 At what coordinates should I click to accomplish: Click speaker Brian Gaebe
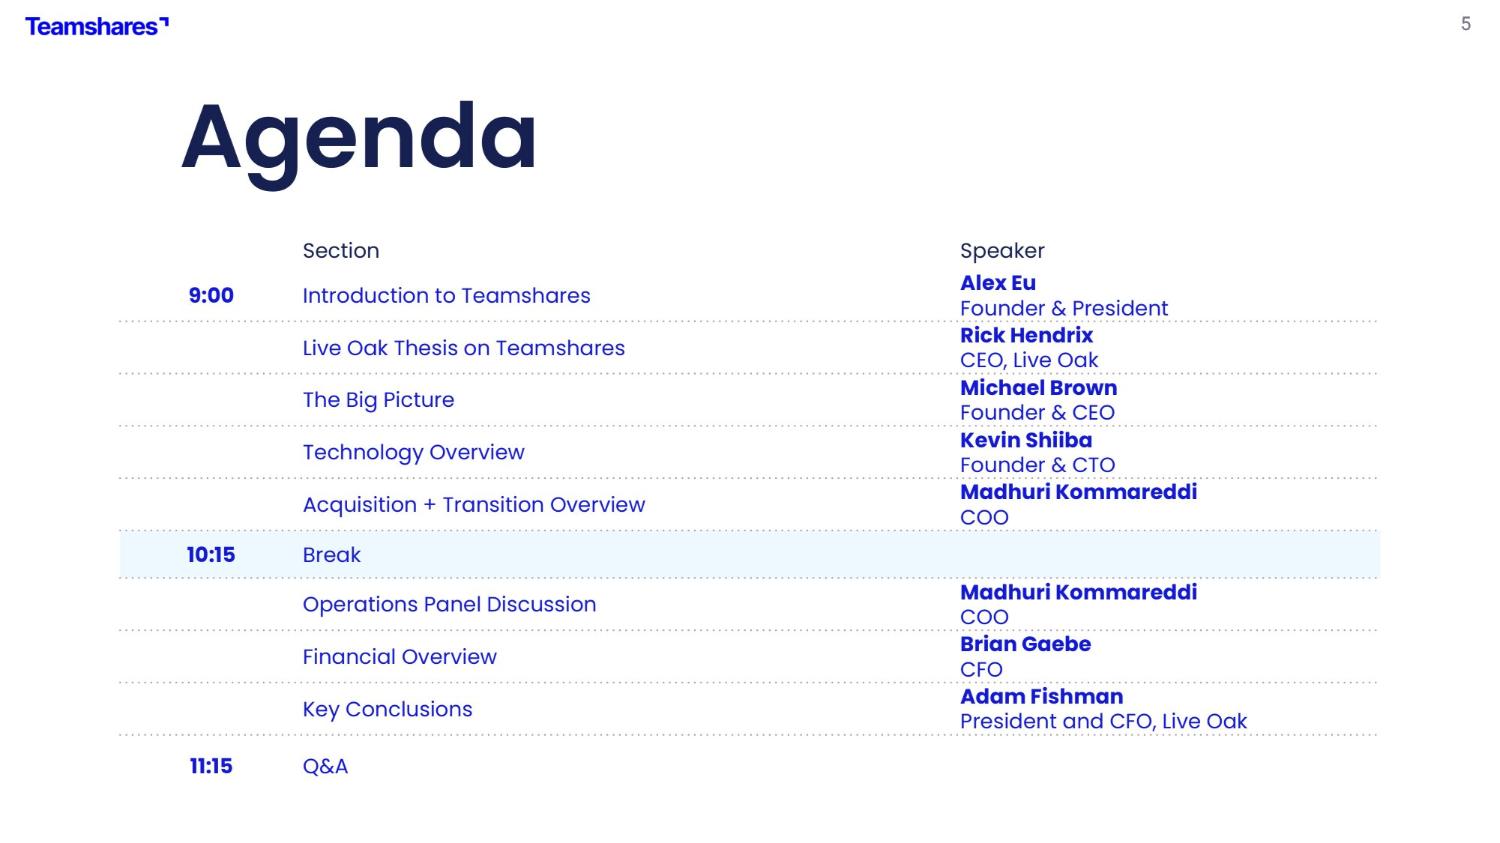pyautogui.click(x=1025, y=644)
